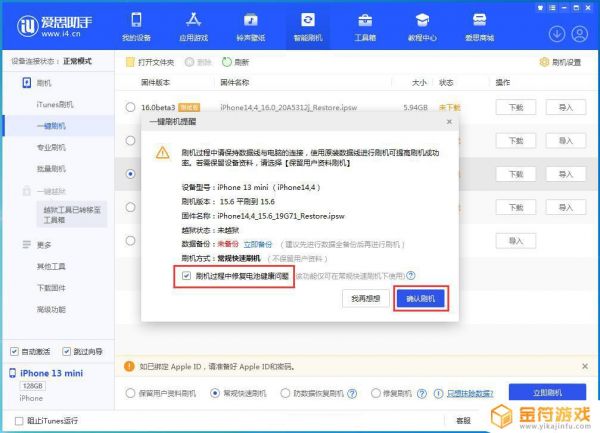The height and width of the screenshot is (433, 600).
Task: Select 常规快速刷机 radio option
Action: point(215,393)
